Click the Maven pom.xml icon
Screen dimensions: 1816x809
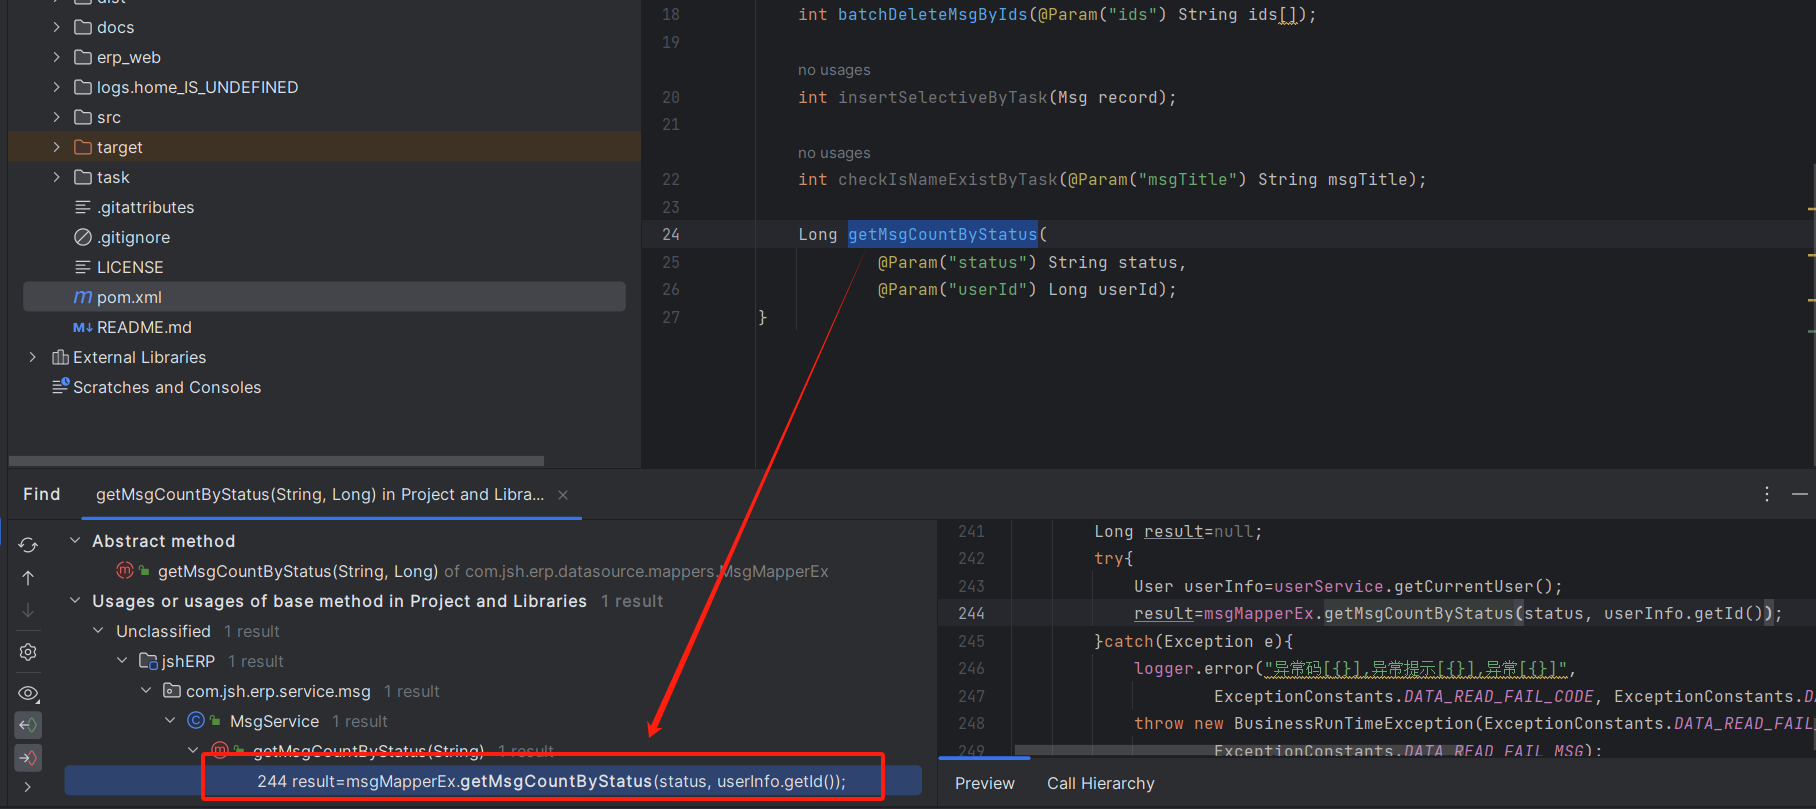point(83,297)
